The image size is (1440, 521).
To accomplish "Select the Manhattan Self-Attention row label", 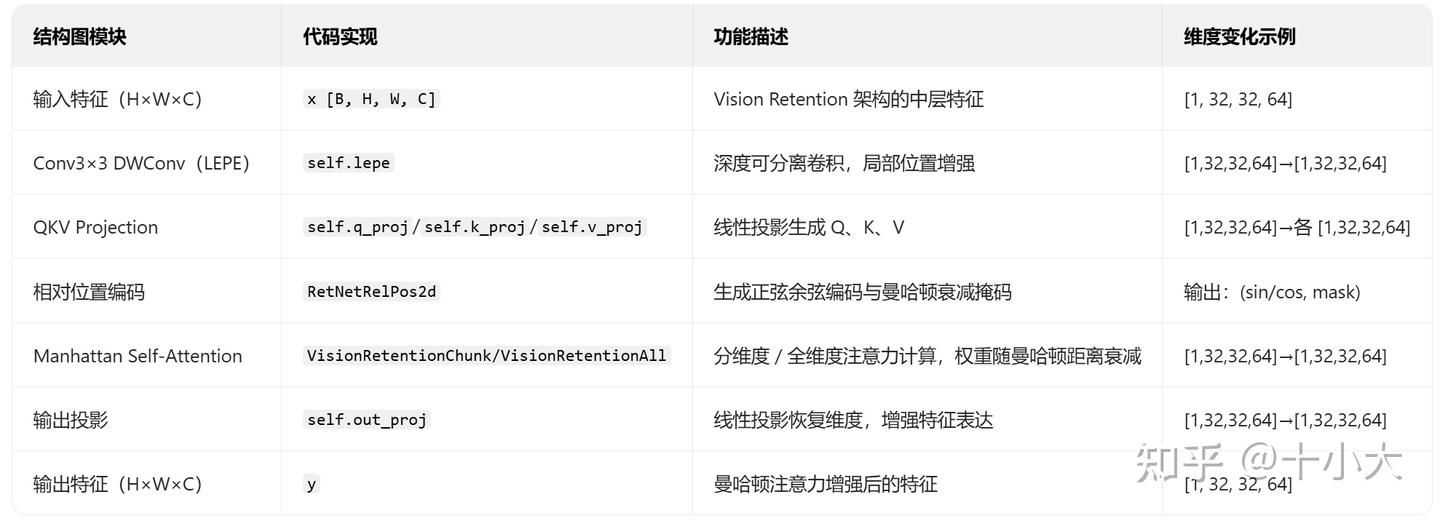I will (x=137, y=356).
